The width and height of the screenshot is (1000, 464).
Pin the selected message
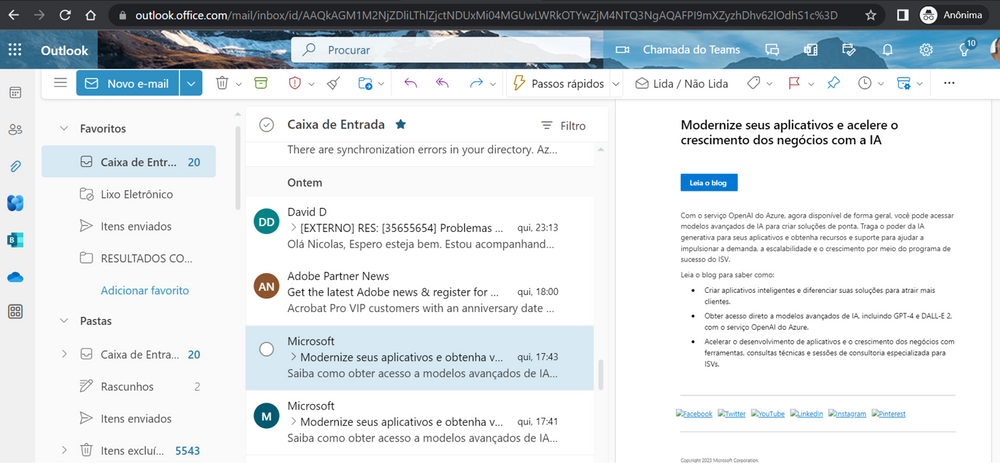click(x=833, y=83)
